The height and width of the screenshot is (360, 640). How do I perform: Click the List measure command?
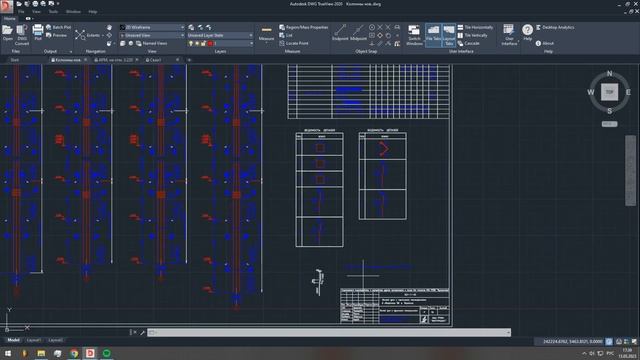click(x=286, y=36)
